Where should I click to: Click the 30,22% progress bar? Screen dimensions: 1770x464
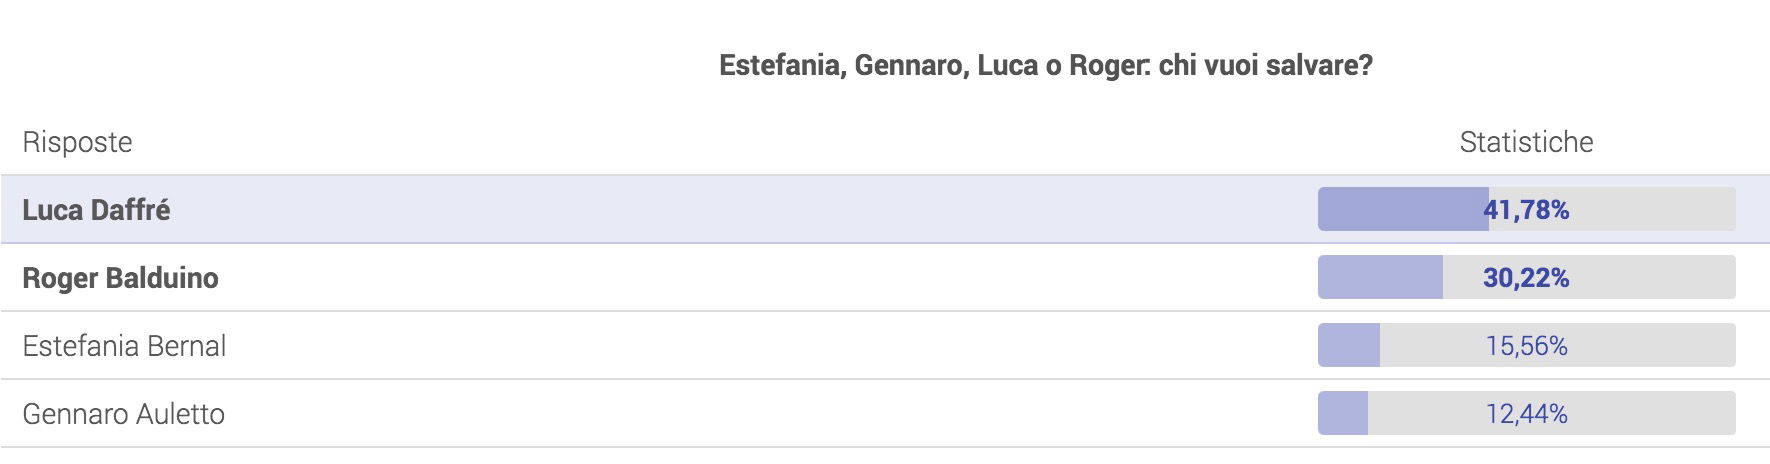click(1526, 277)
